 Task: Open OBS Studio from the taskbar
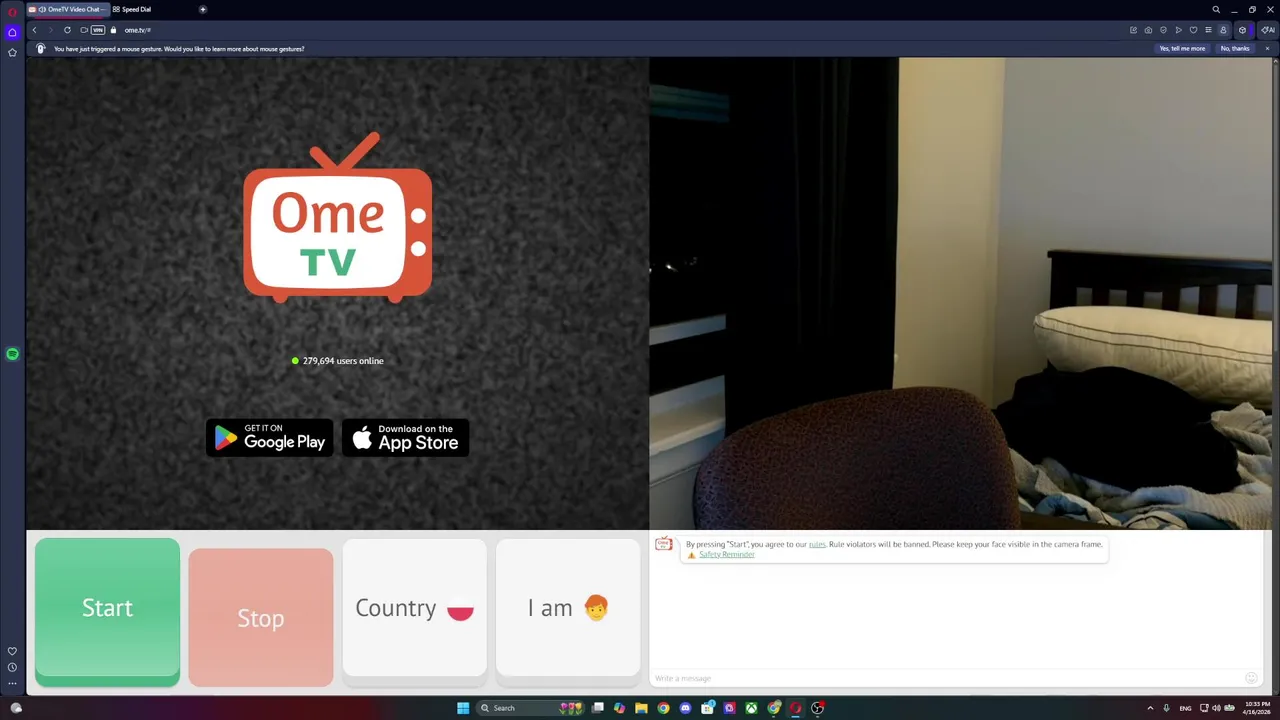click(817, 708)
